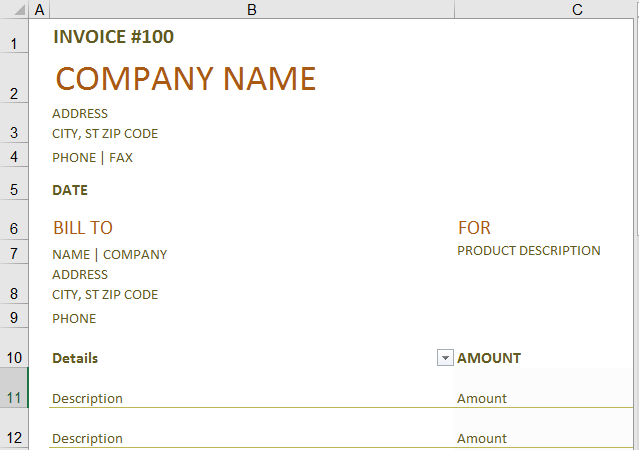Select the DATE cell
Screen dimensions: 639x450
[x=70, y=190]
